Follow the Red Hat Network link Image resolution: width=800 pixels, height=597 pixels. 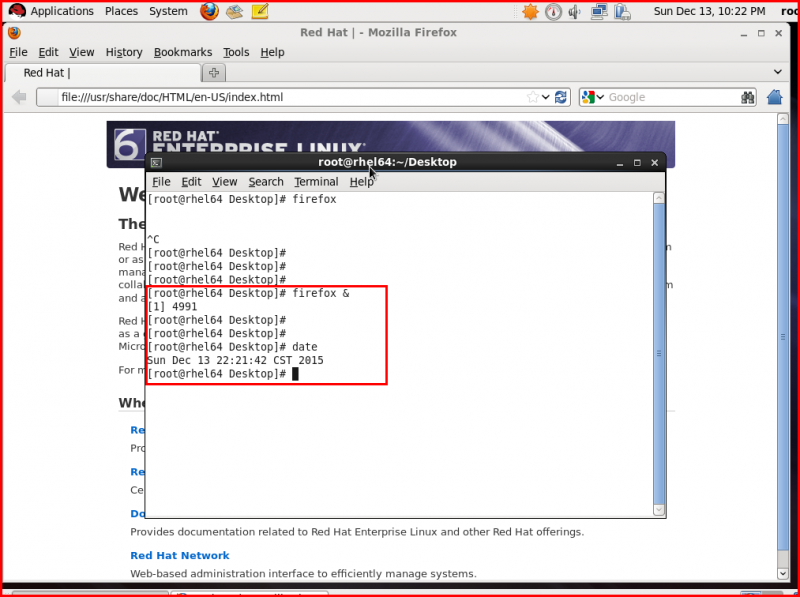[x=179, y=555]
